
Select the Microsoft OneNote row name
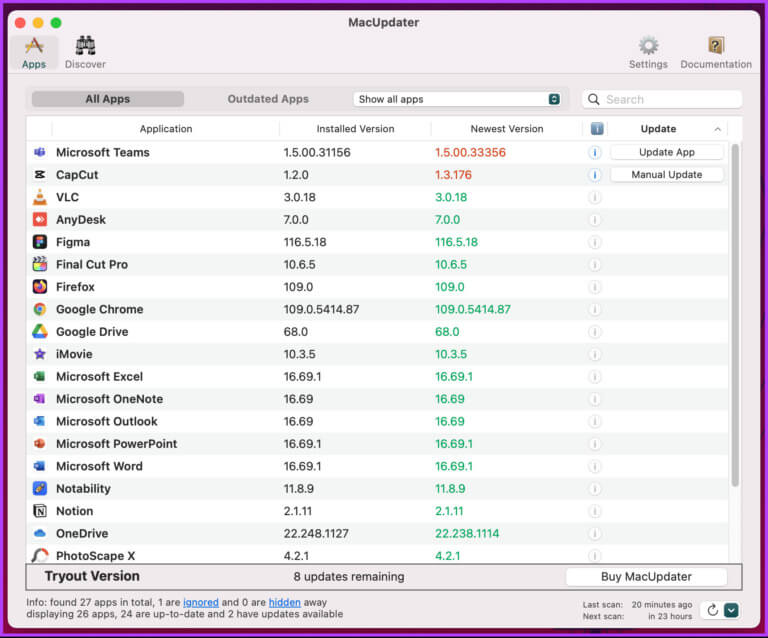[109, 399]
